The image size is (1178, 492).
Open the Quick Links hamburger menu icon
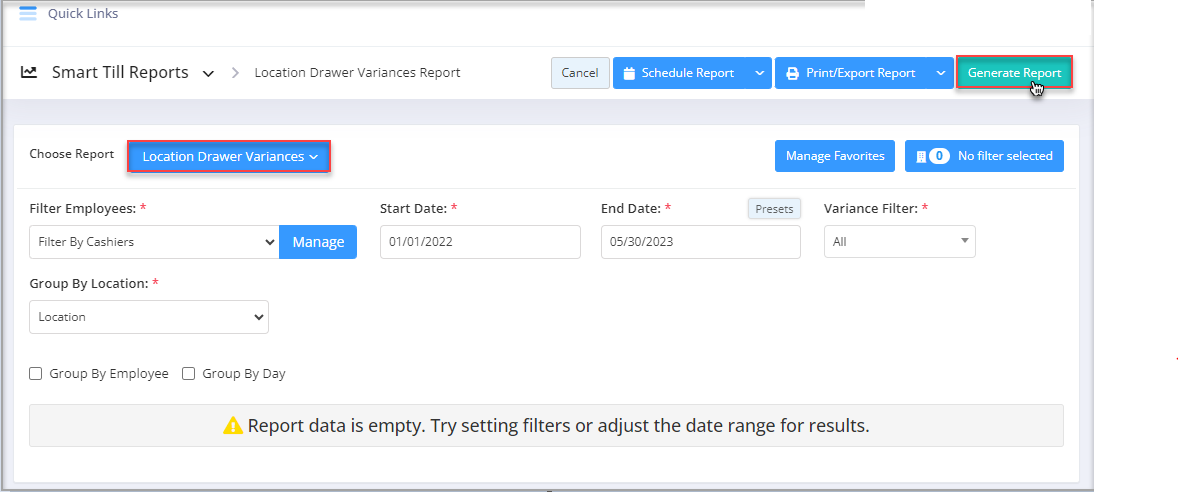tap(28, 13)
